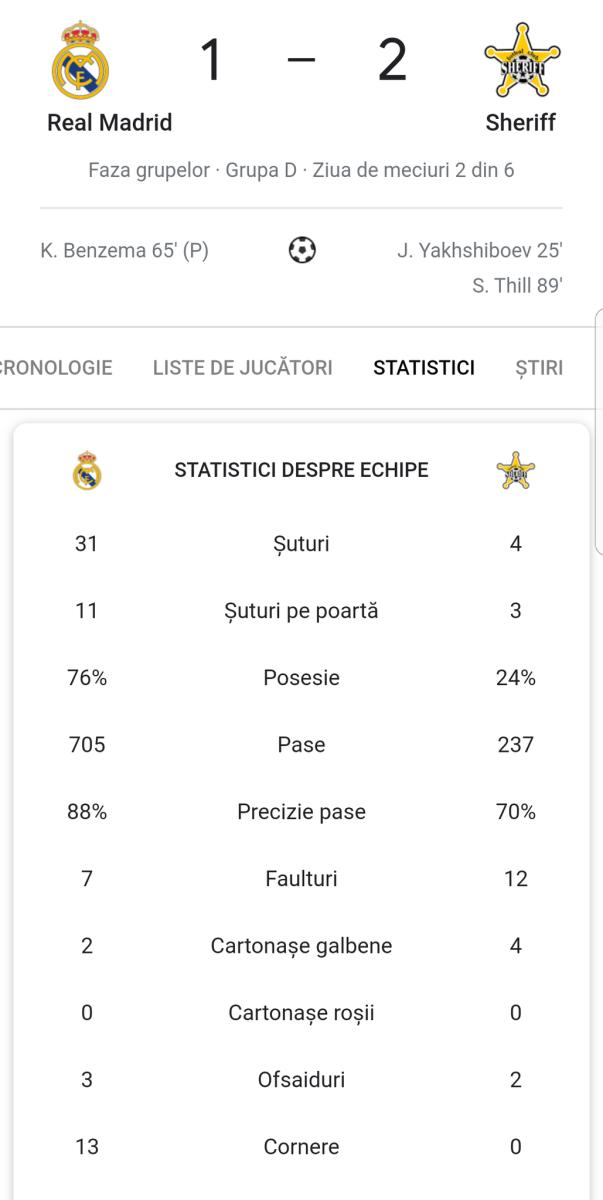Image resolution: width=603 pixels, height=1200 pixels.
Task: Go to the ȘTIRI tab
Action: (x=539, y=368)
